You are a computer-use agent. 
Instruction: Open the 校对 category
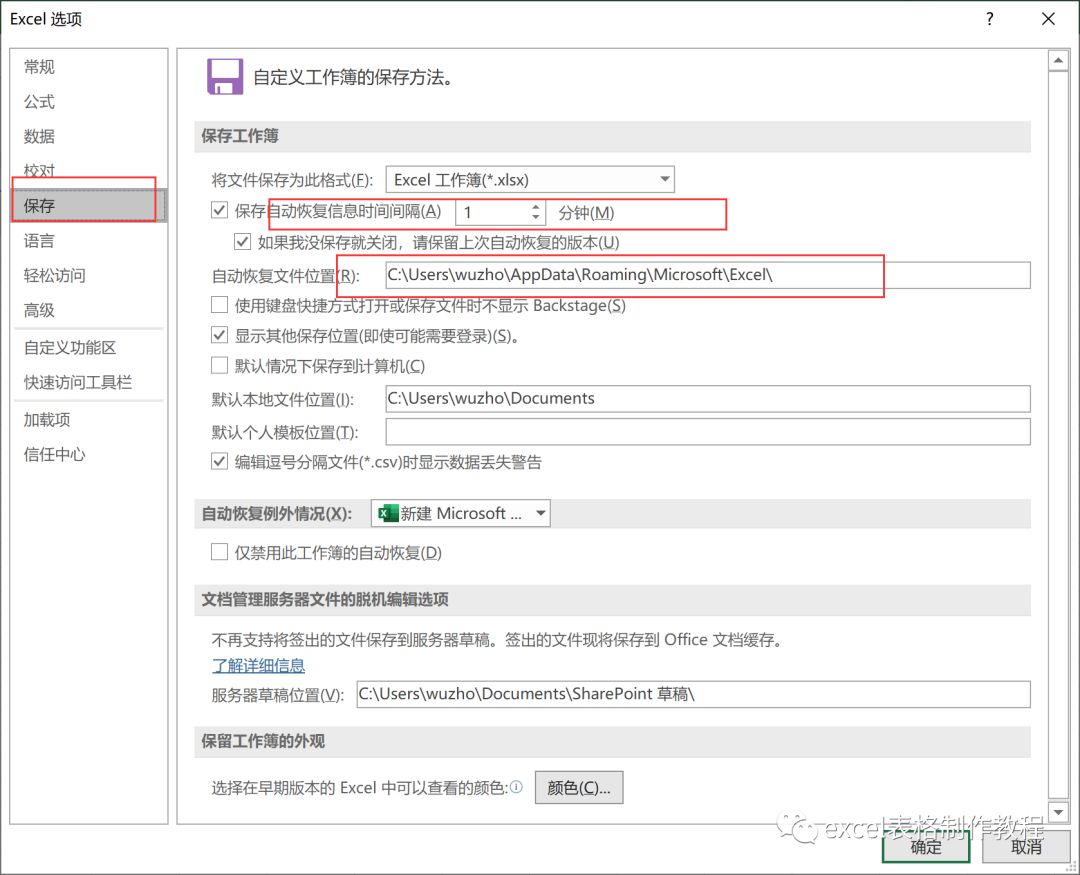(x=39, y=170)
